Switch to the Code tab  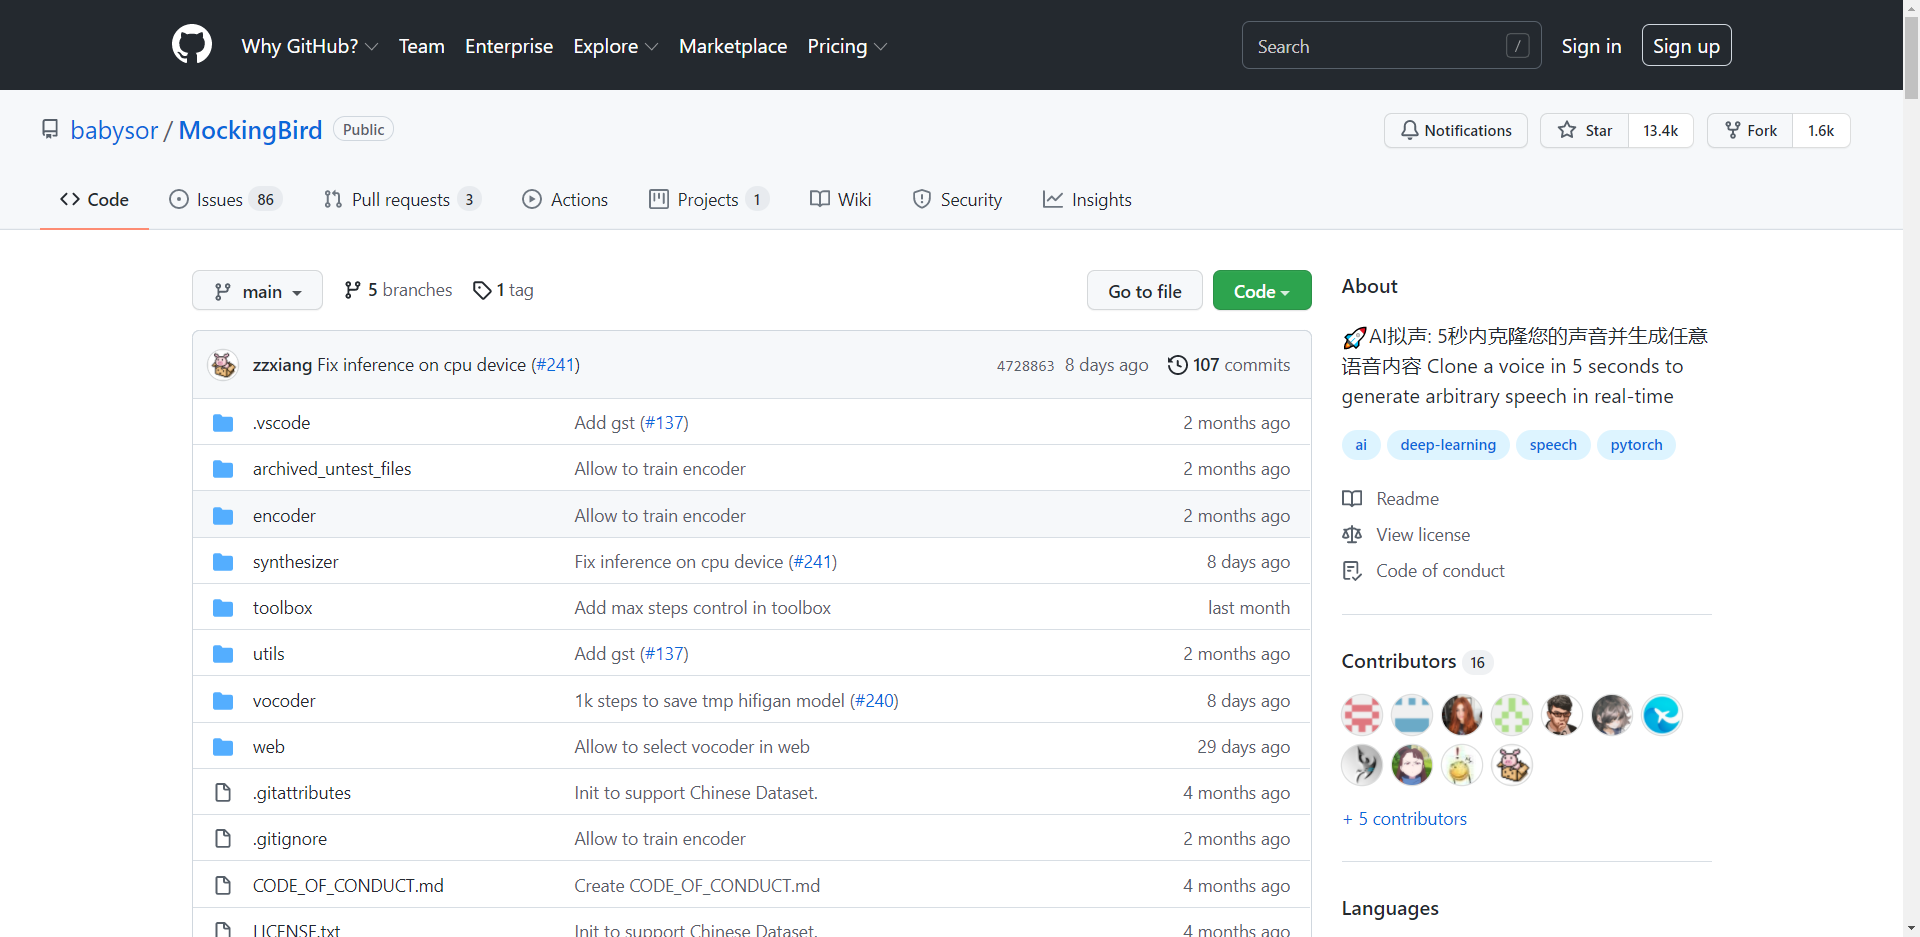click(94, 200)
